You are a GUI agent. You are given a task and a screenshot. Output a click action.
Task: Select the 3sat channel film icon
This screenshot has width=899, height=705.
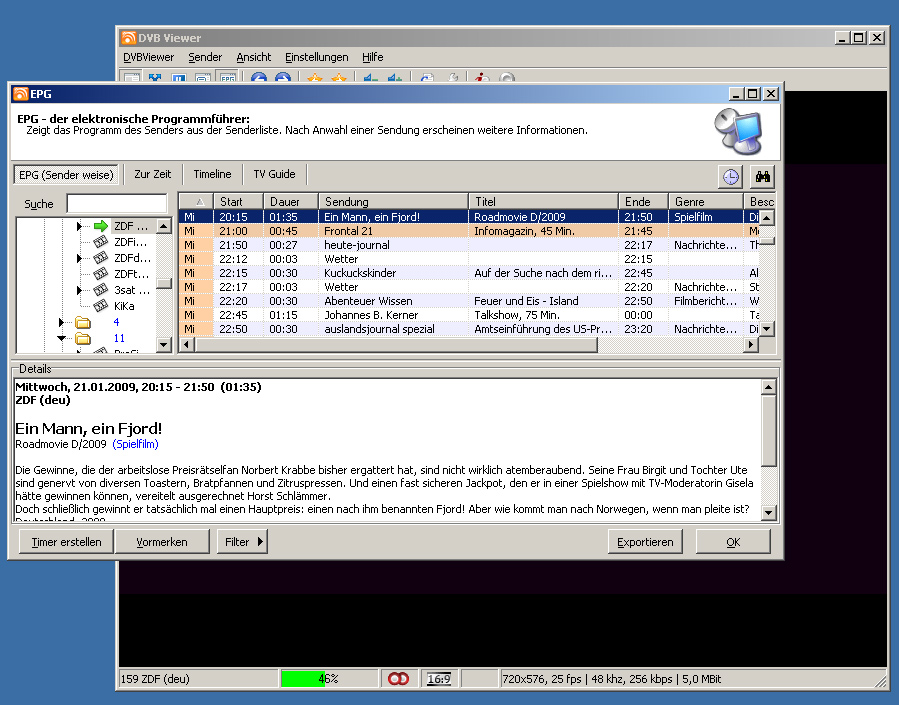tap(100, 290)
